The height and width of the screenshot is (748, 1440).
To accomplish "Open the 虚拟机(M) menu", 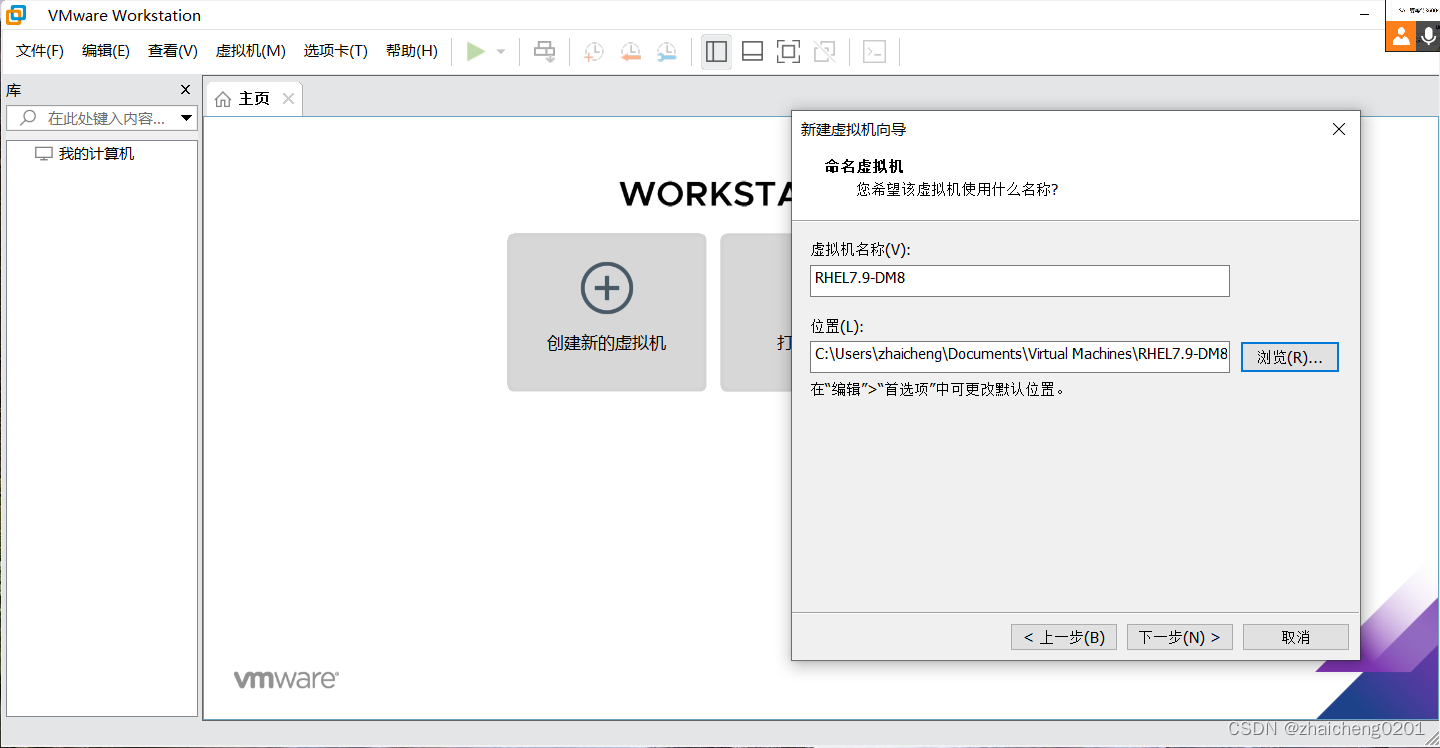I will 251,51.
